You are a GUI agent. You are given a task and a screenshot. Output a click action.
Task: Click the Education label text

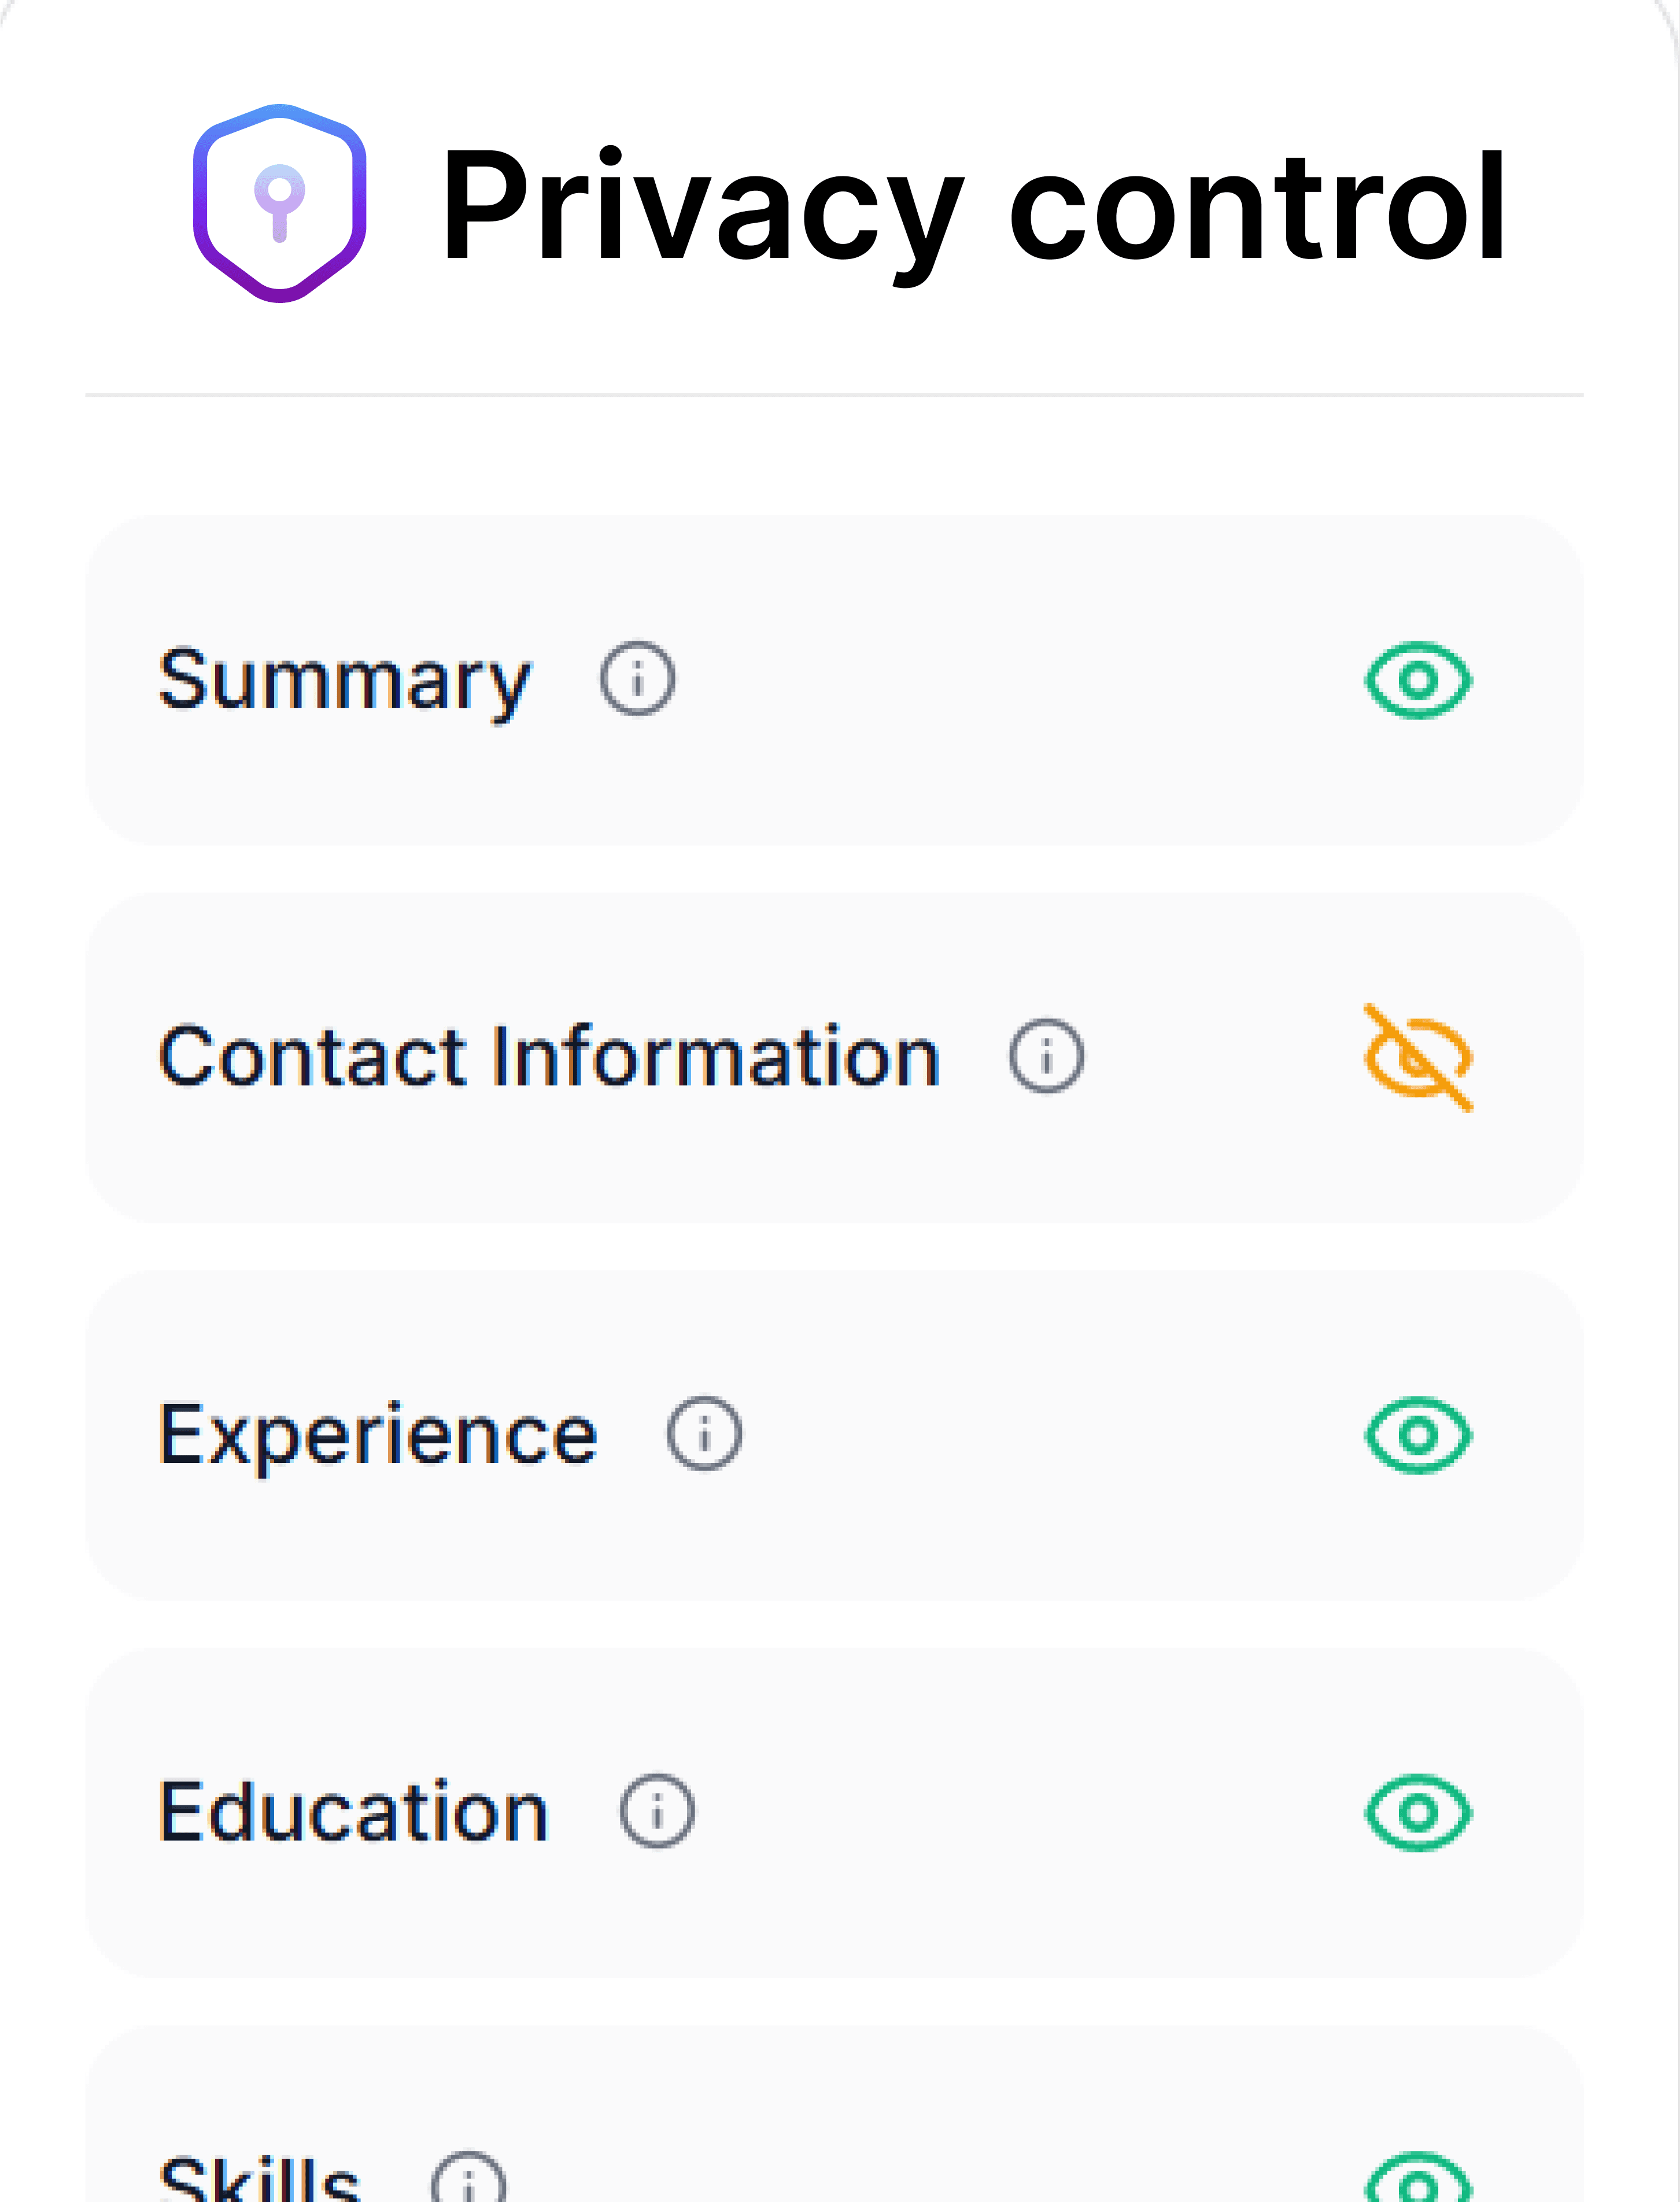coord(353,1812)
